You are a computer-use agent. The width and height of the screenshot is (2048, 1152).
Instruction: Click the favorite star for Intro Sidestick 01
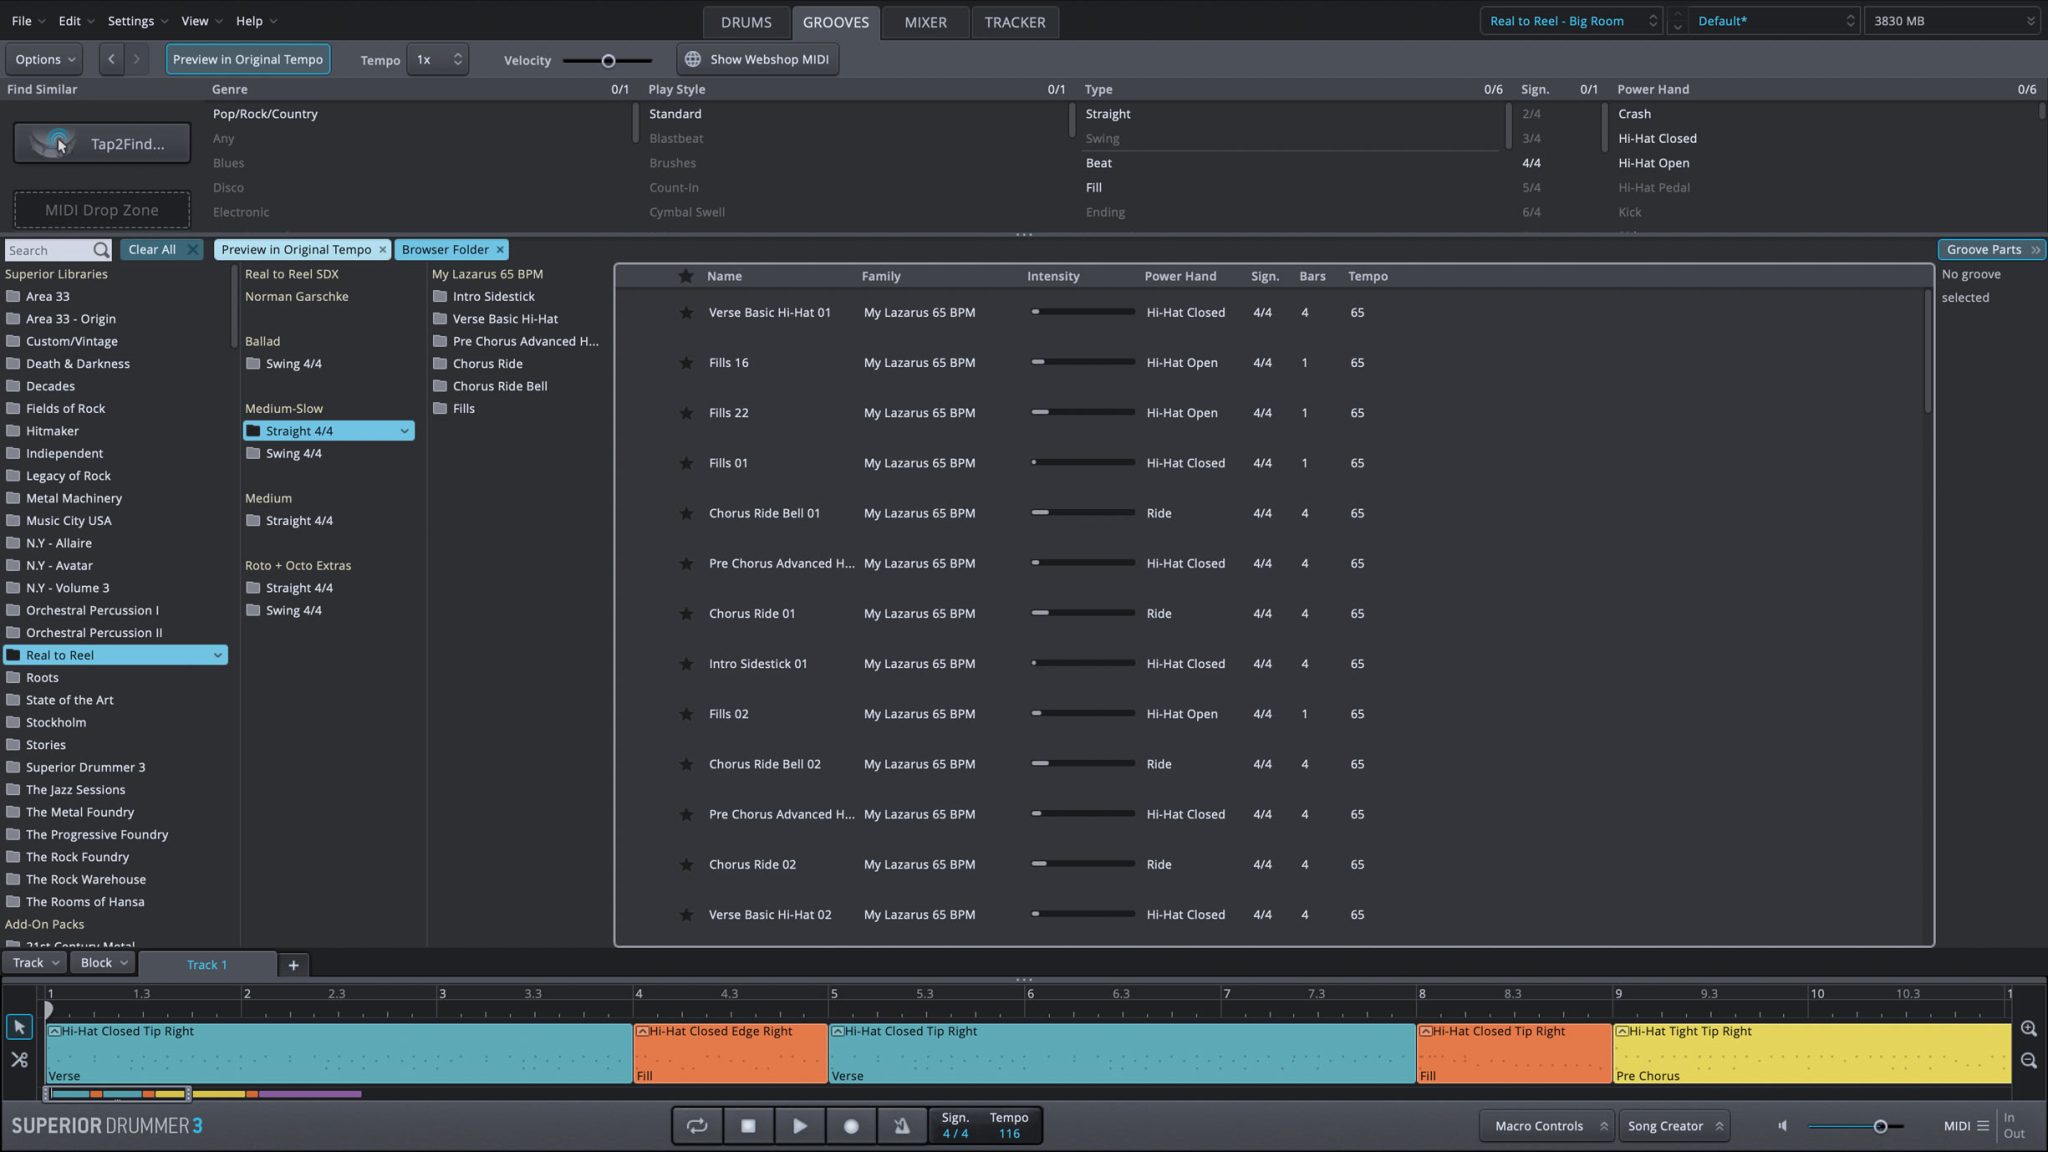pos(686,664)
